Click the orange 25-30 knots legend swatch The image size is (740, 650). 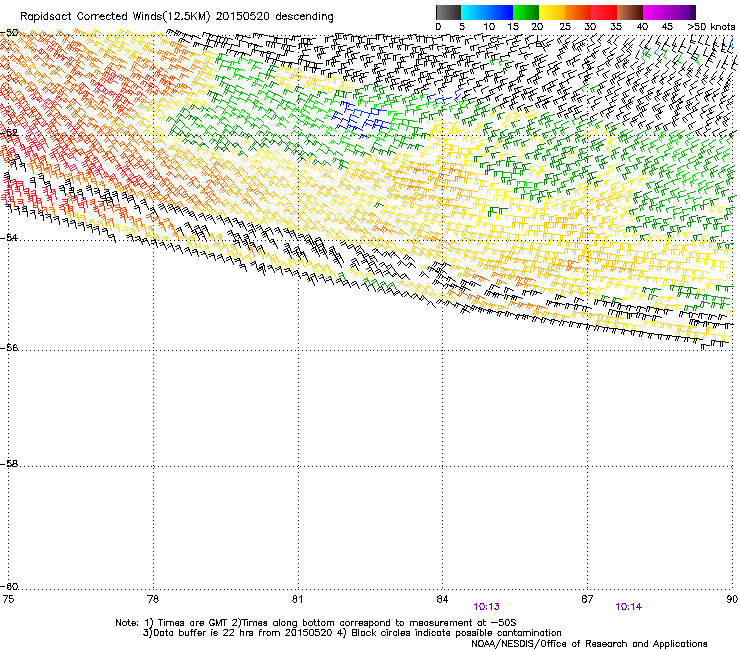pos(578,12)
